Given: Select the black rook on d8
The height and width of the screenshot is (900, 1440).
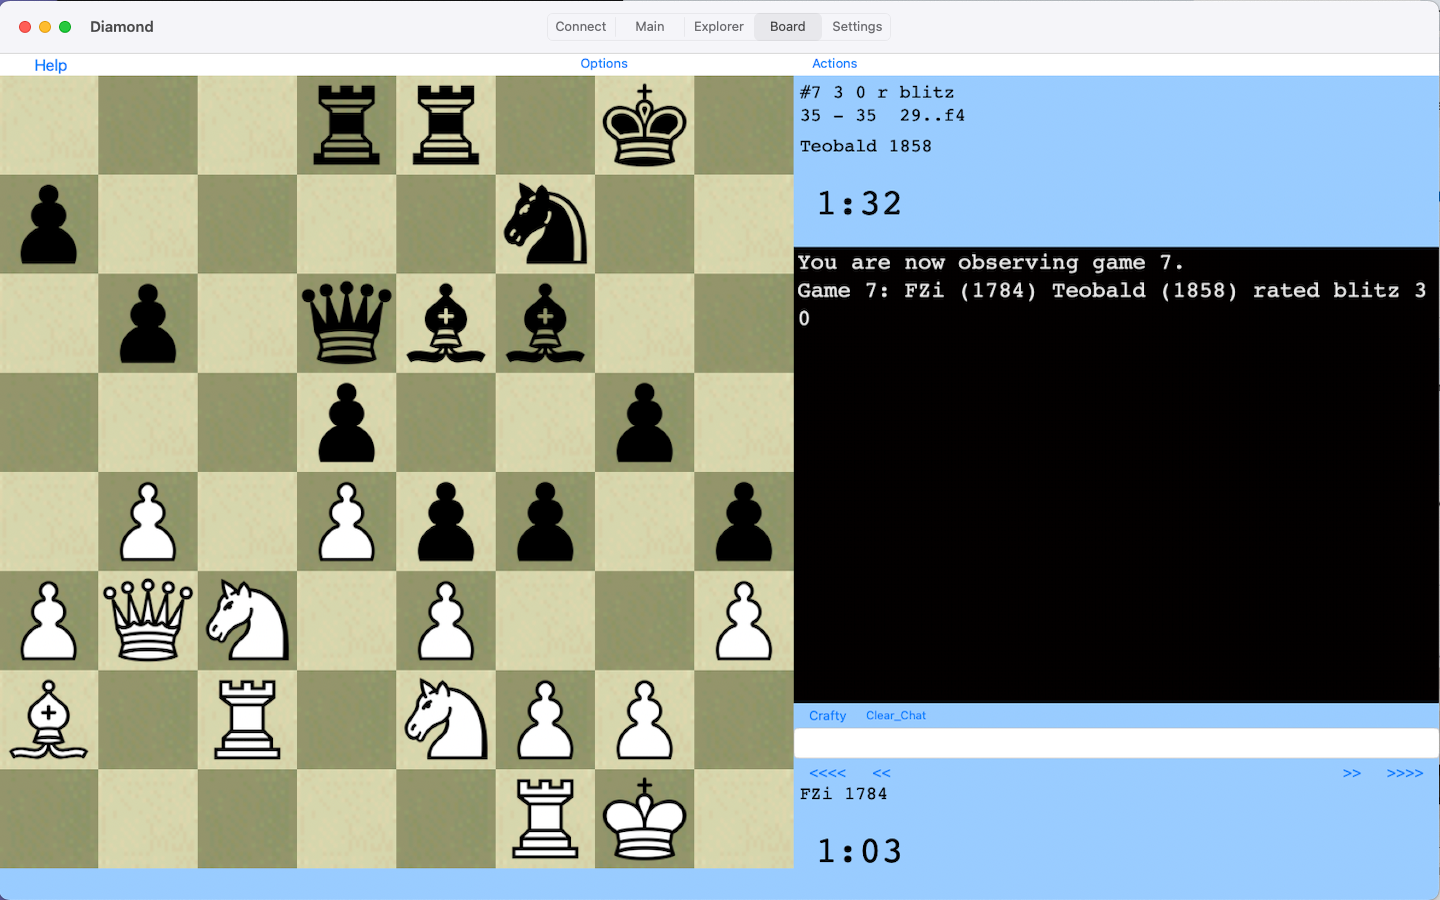Looking at the screenshot, I should (x=347, y=125).
